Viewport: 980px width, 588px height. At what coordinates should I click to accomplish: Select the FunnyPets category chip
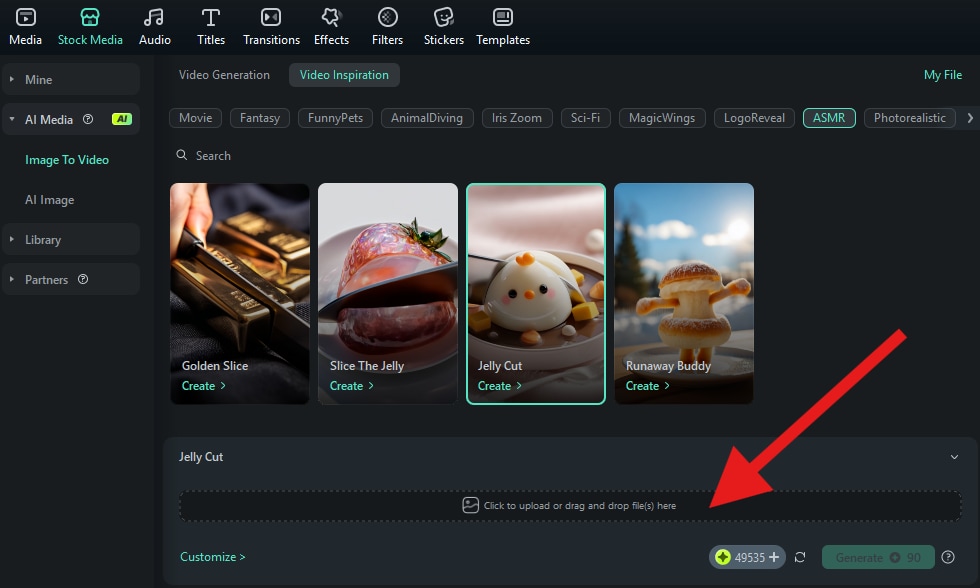[x=335, y=118]
